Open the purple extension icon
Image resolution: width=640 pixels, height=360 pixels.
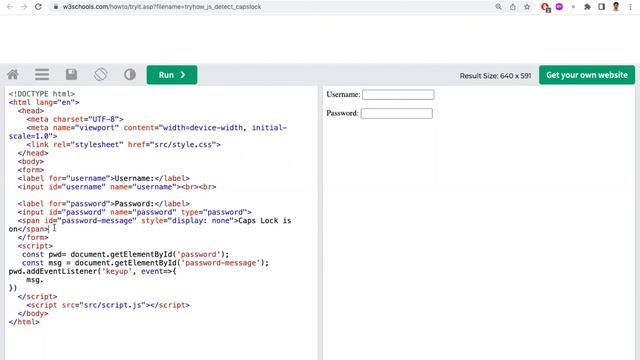pos(559,7)
